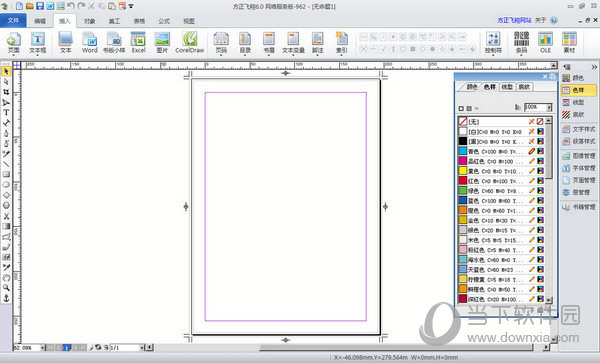This screenshot has height=363, width=600.
Task: Select the 青色 cyan swatch
Action: click(x=501, y=151)
